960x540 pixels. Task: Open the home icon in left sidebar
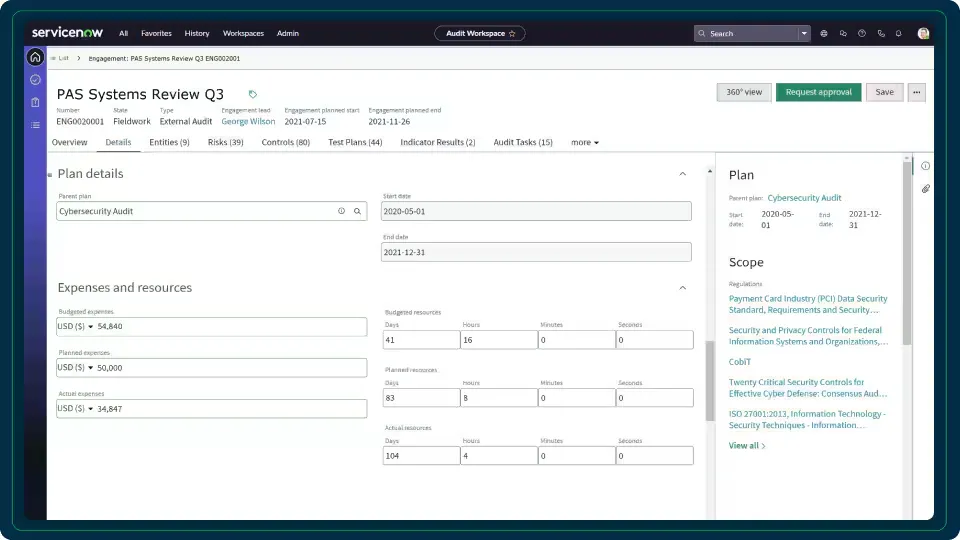pos(36,58)
